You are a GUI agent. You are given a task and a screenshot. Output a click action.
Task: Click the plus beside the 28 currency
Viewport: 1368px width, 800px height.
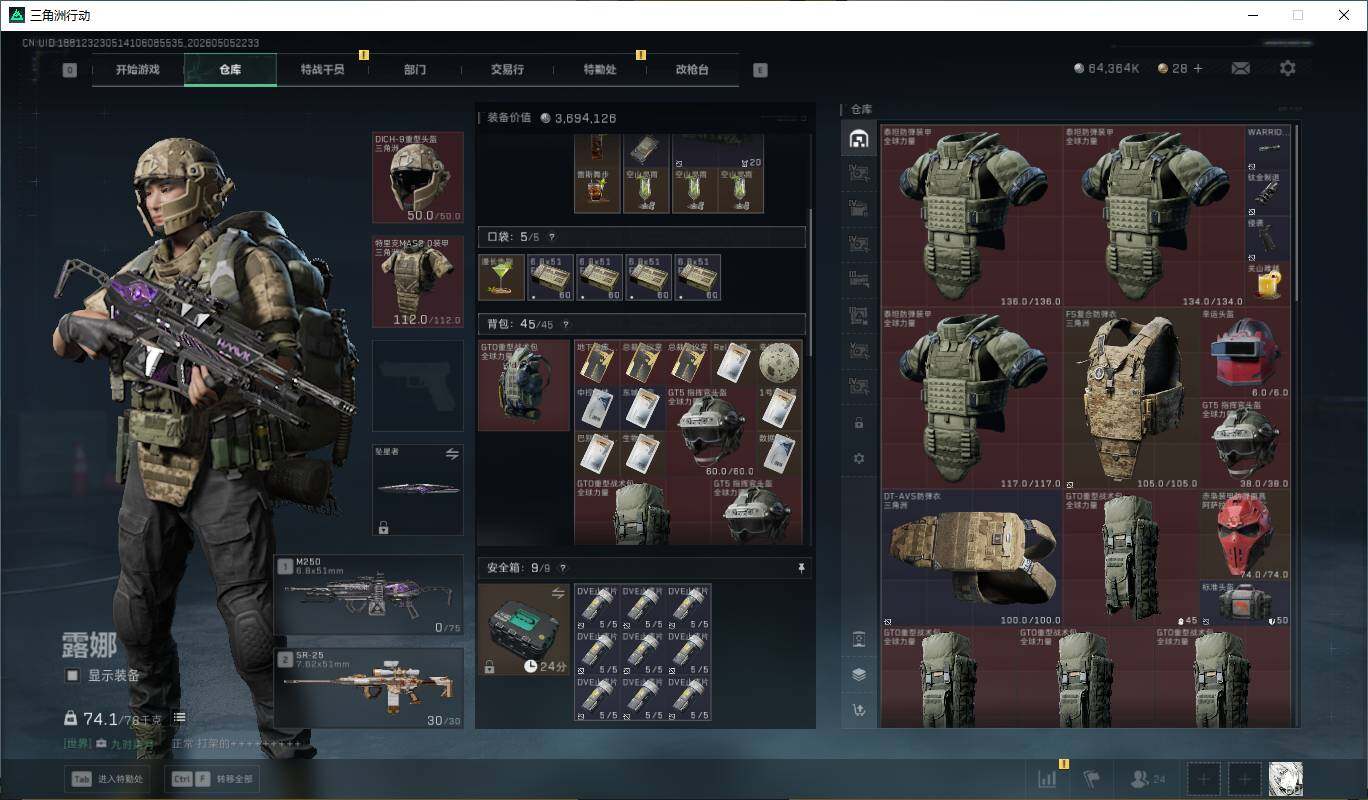(x=1198, y=68)
